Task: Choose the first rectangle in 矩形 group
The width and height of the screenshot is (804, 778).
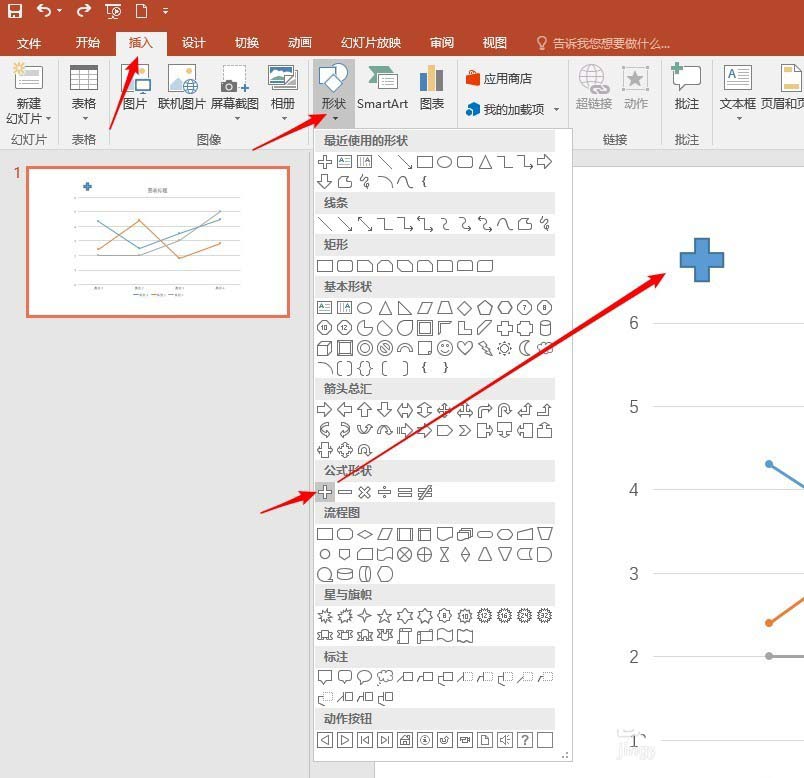Action: coord(325,266)
